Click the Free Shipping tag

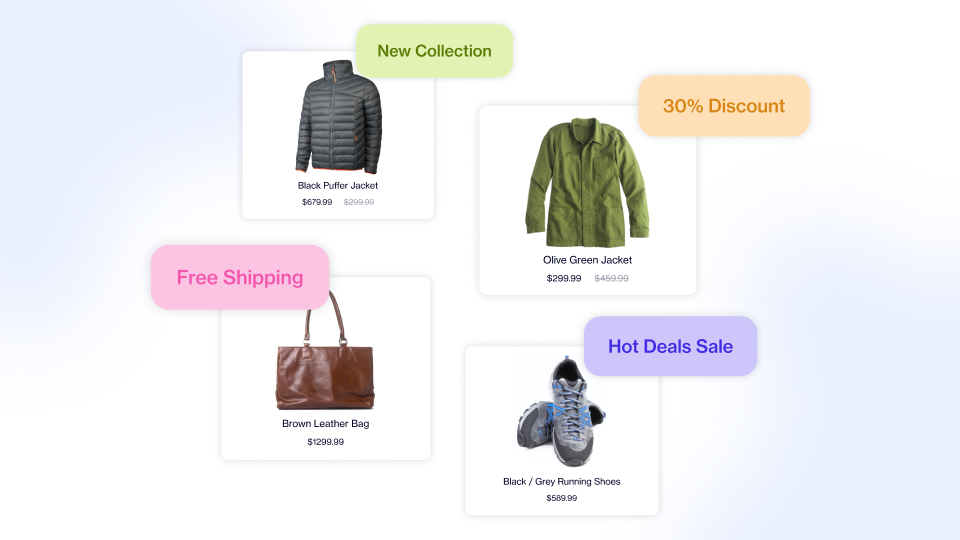pos(240,277)
